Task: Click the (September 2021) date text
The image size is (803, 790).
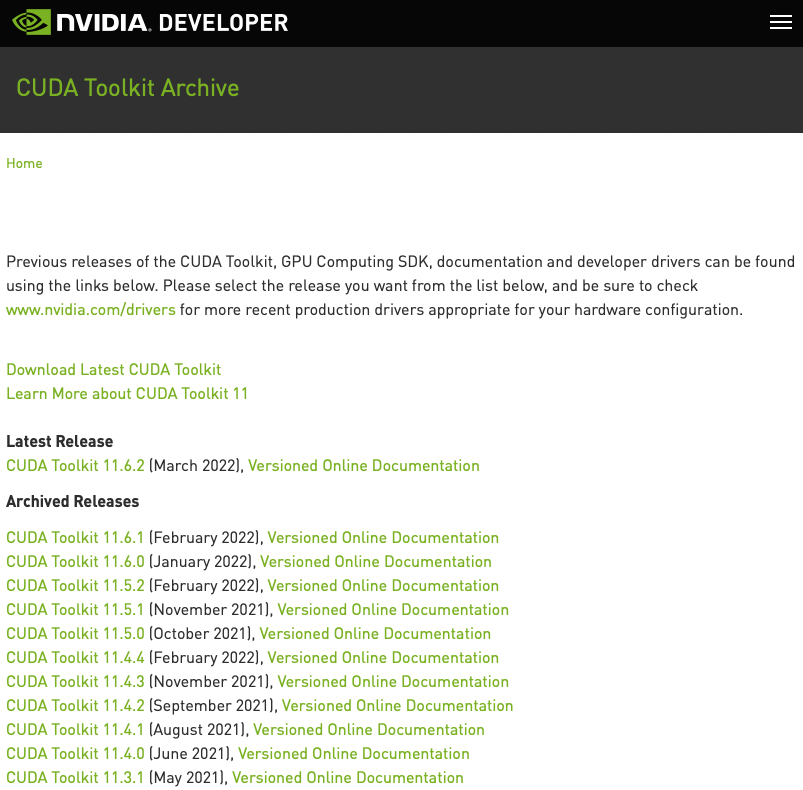Action: (211, 706)
